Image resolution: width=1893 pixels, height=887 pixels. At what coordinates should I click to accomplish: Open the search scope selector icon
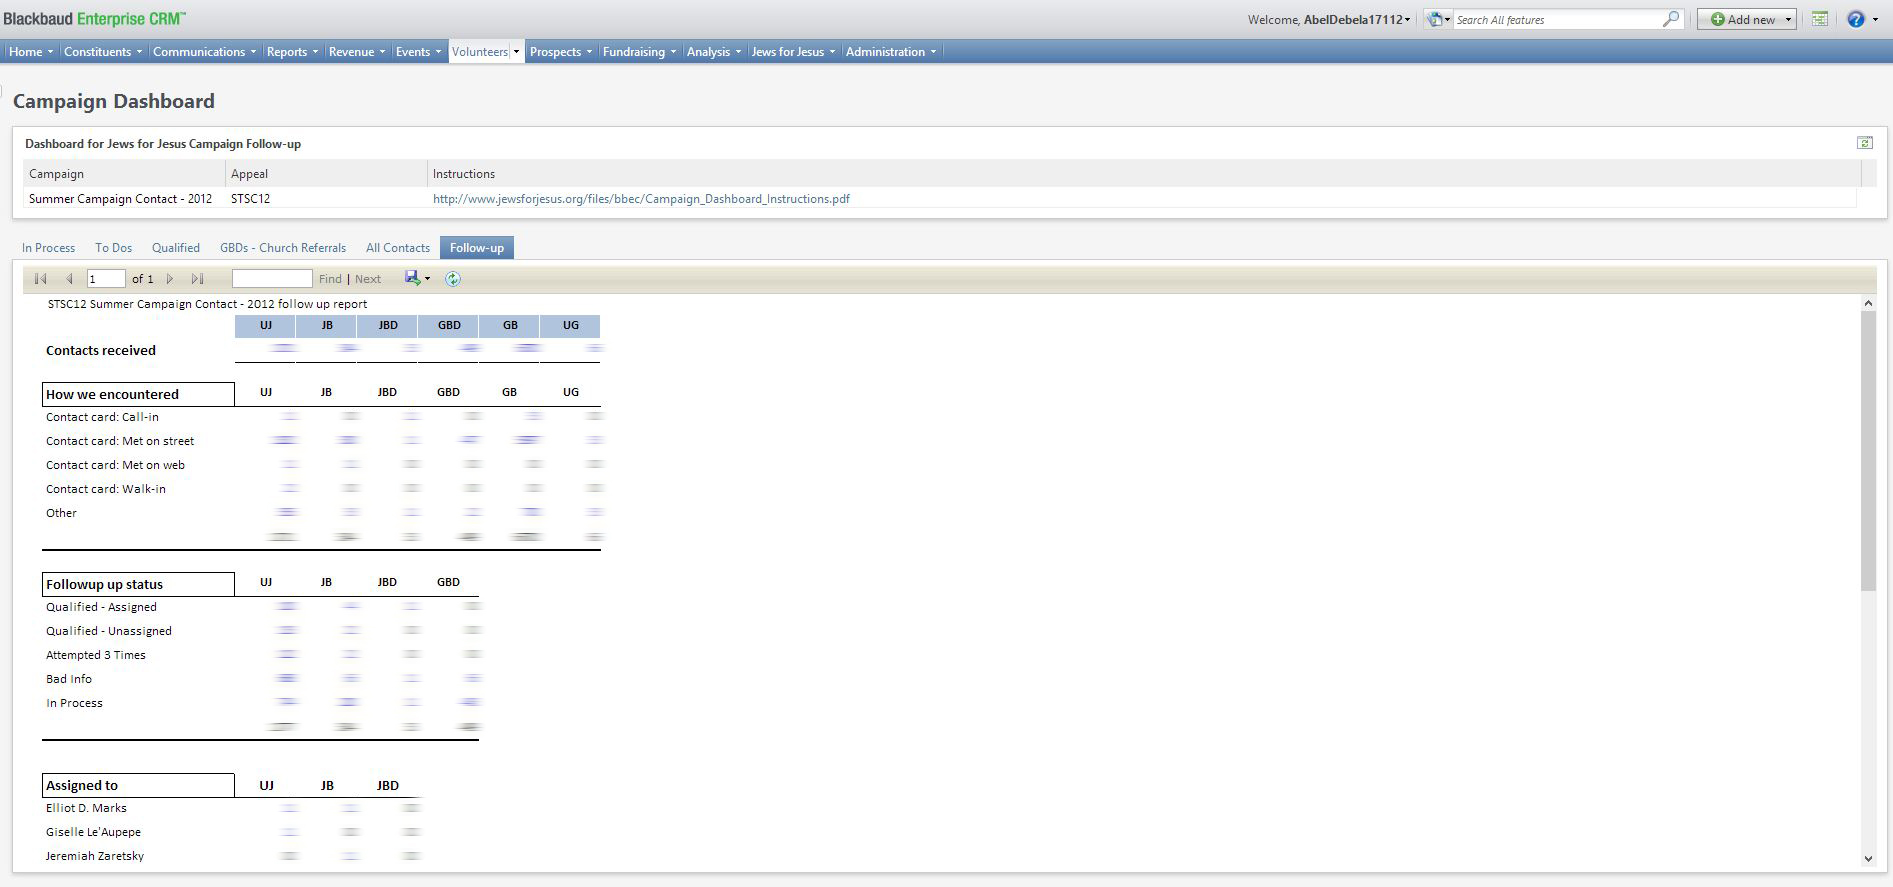(1438, 19)
